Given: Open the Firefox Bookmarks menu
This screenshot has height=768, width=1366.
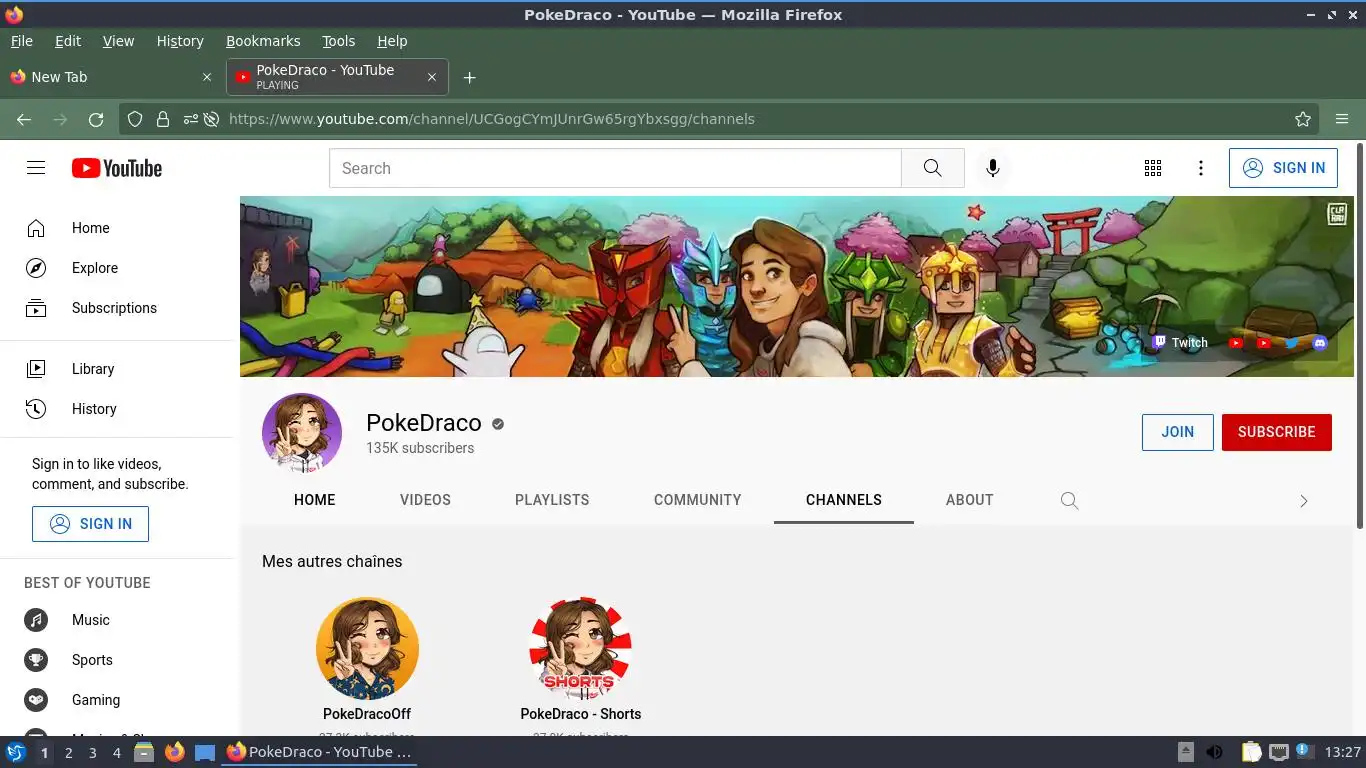Looking at the screenshot, I should click(263, 41).
